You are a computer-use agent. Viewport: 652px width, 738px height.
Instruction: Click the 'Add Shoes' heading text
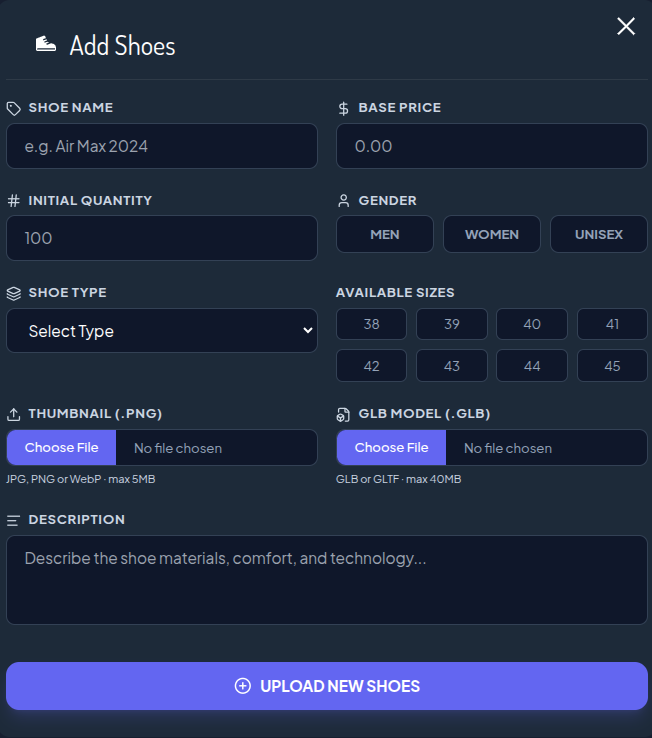click(122, 46)
